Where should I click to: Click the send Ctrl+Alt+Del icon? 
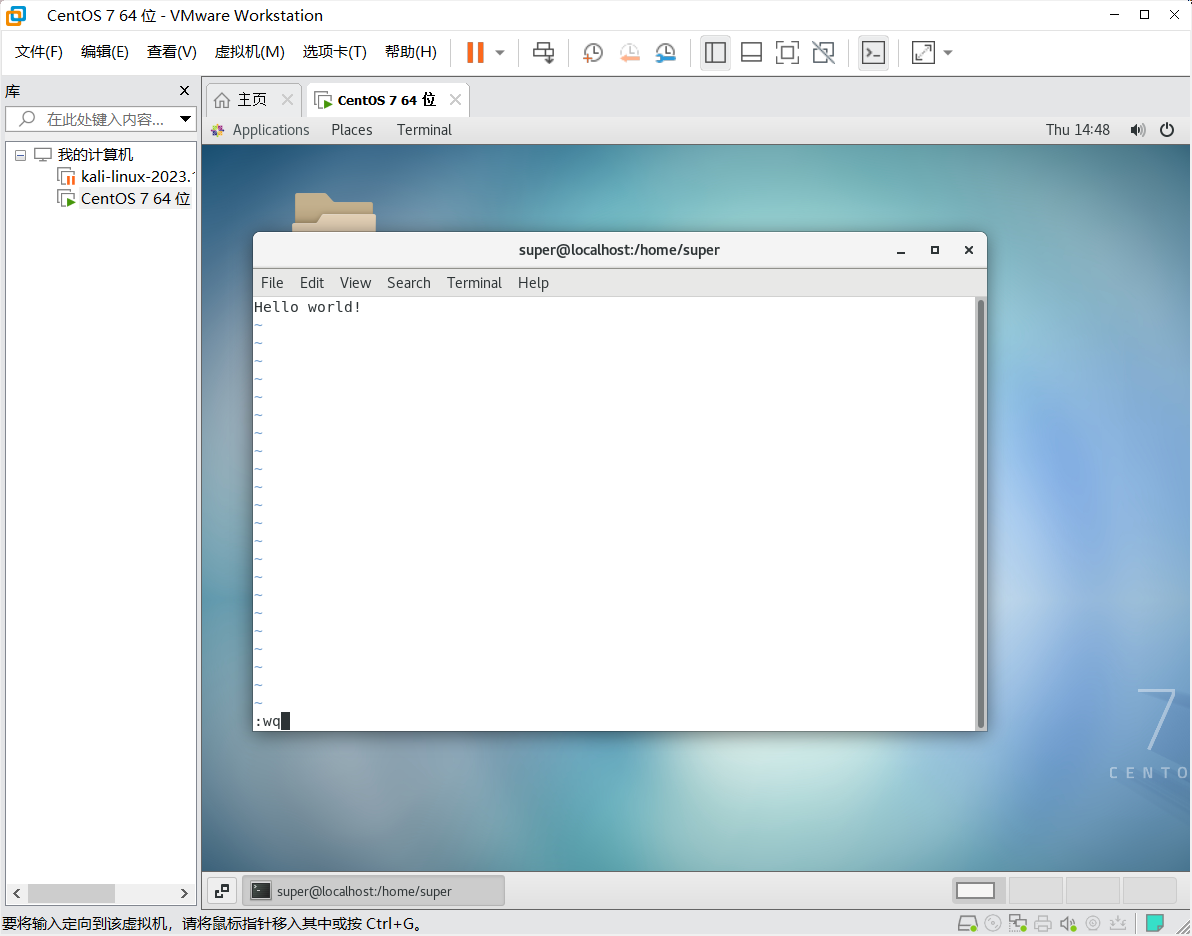point(543,52)
